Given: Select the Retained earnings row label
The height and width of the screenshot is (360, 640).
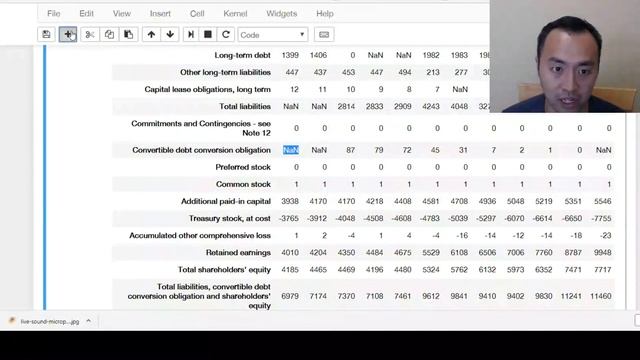Looking at the screenshot, I should point(238,253).
